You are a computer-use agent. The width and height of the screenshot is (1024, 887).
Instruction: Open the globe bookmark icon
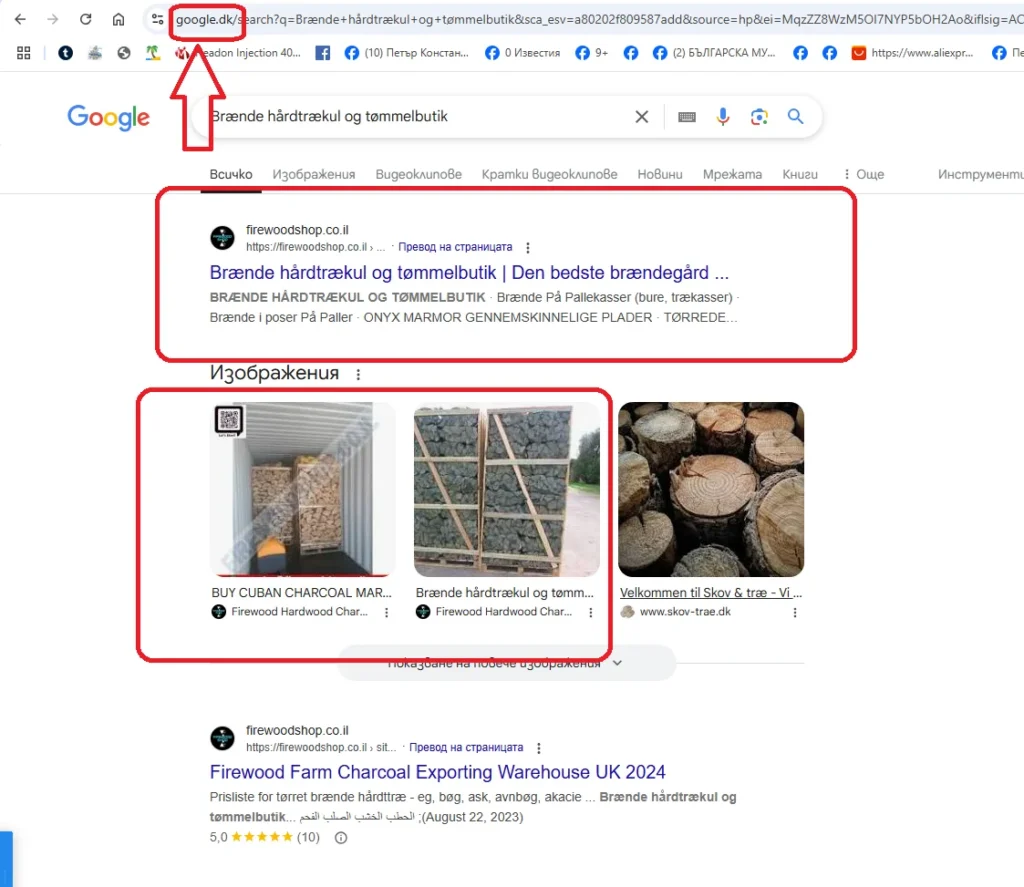pyautogui.click(x=123, y=53)
